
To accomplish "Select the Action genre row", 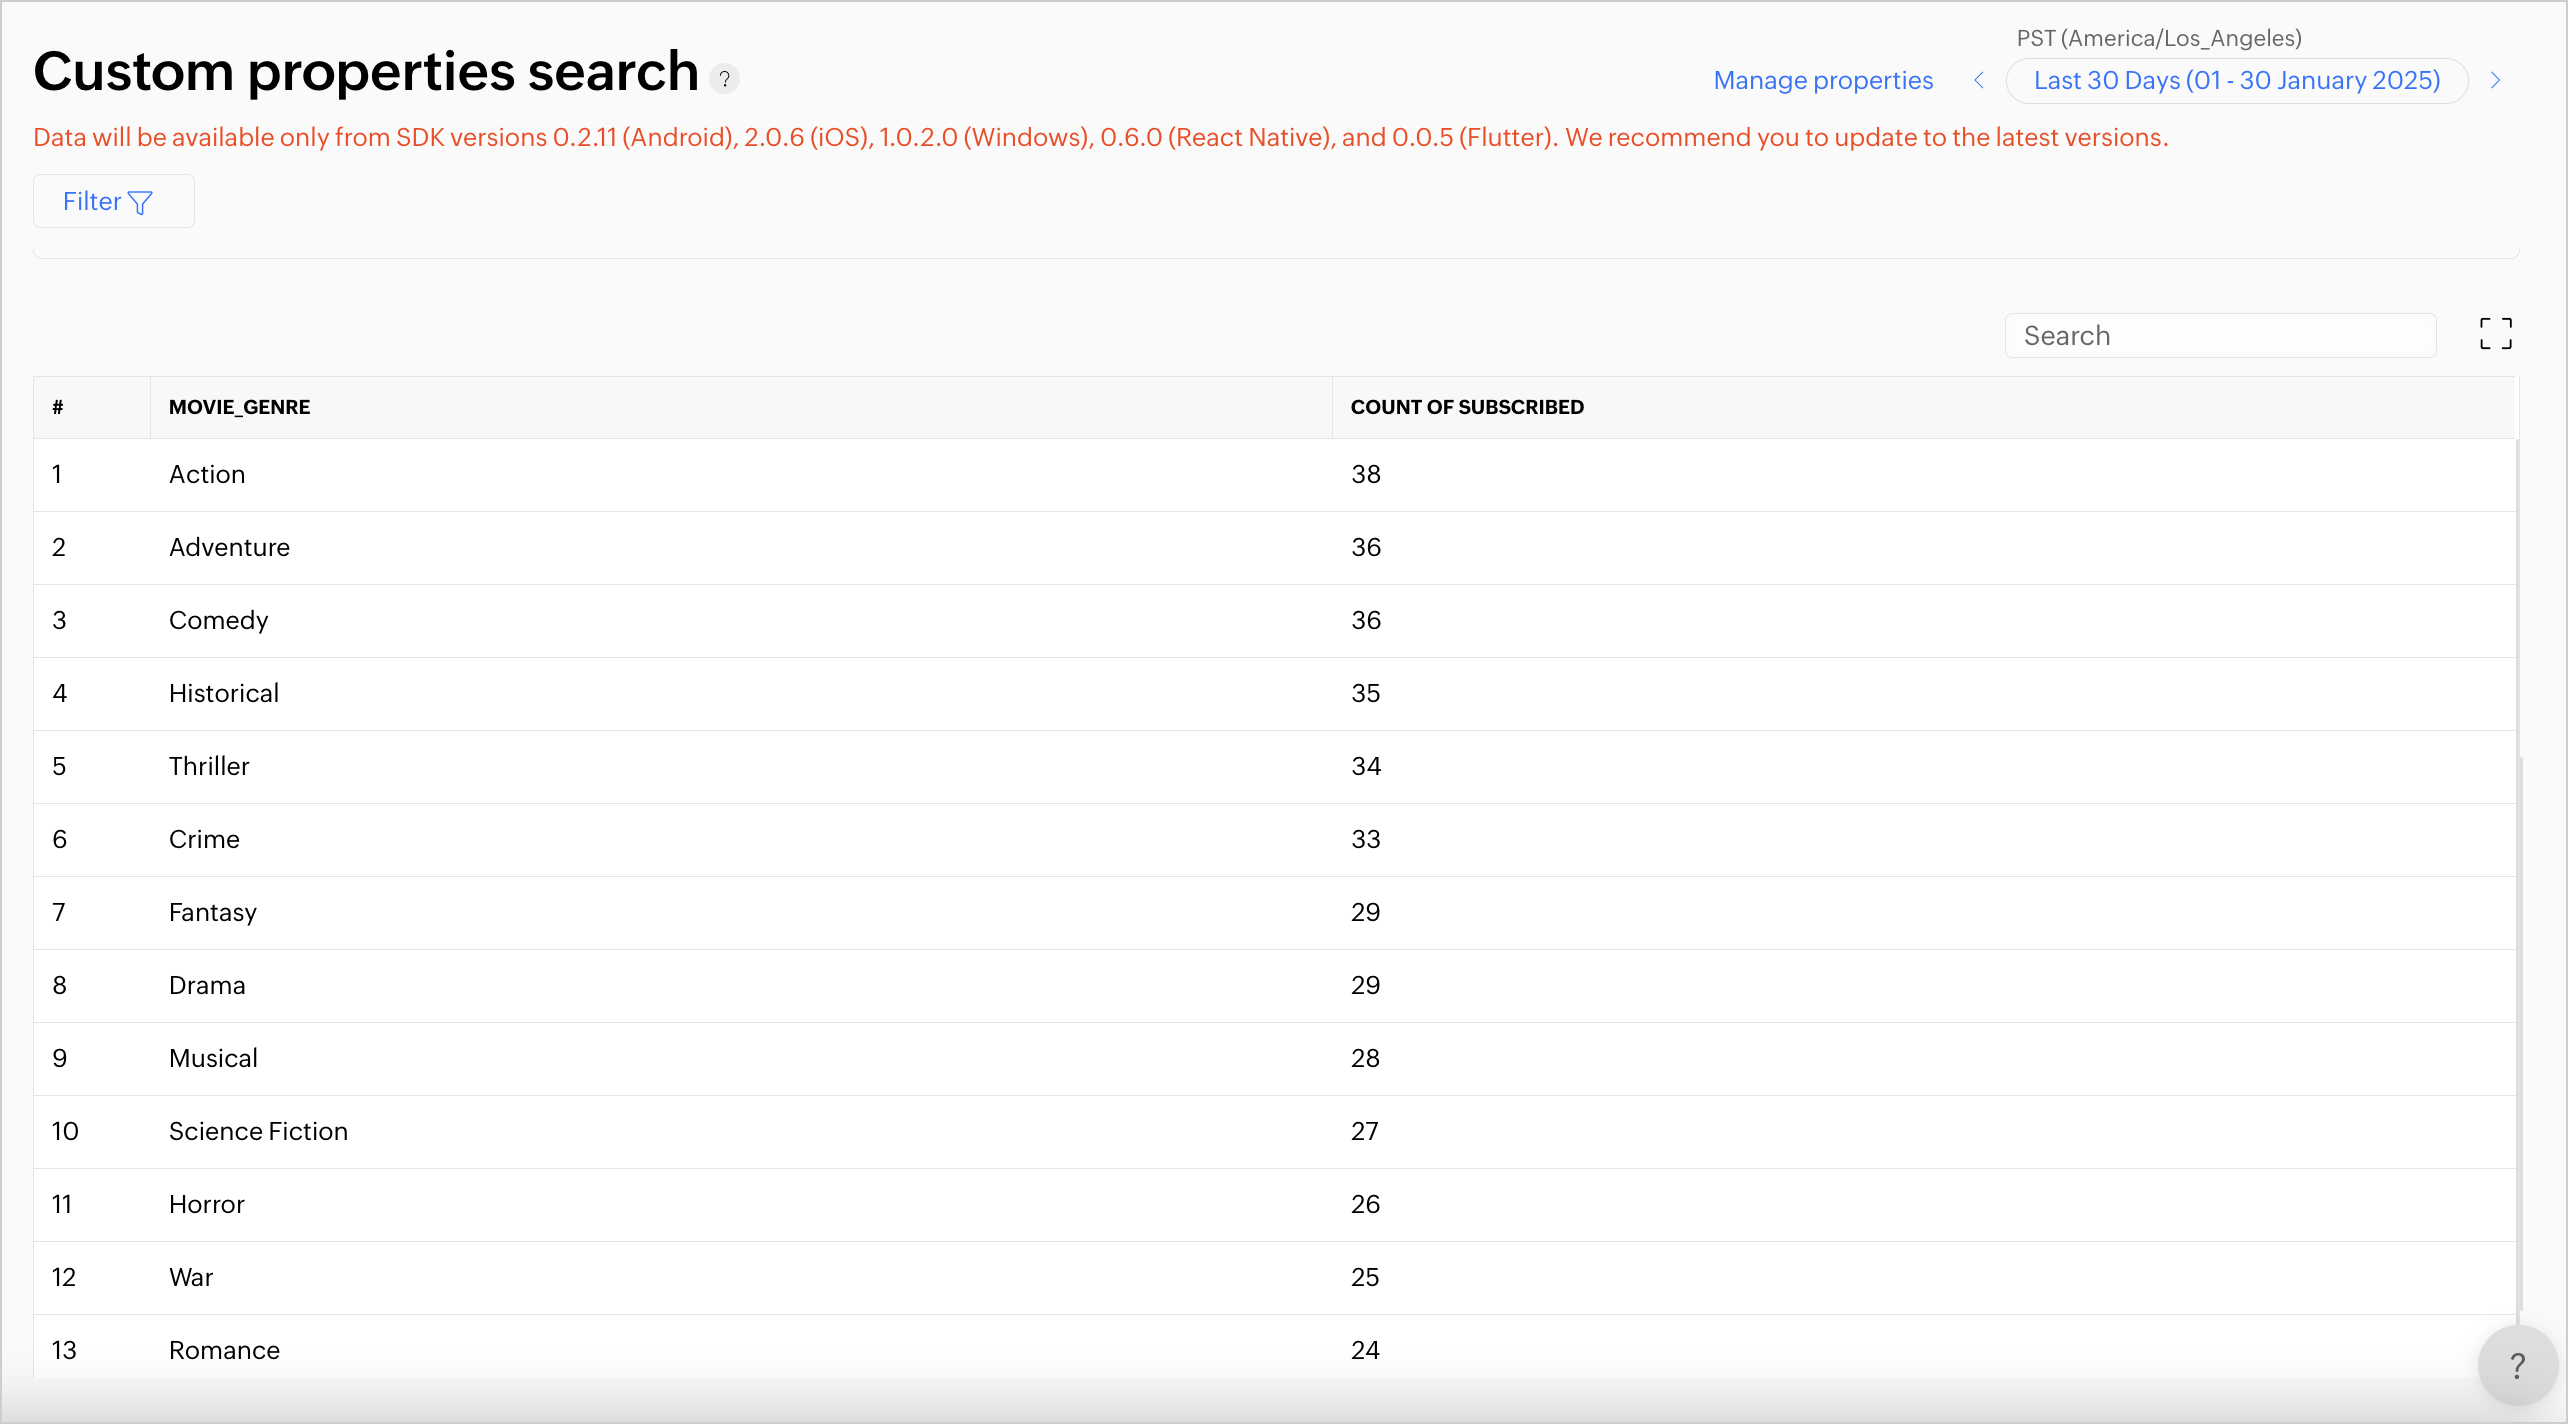I will tap(207, 474).
